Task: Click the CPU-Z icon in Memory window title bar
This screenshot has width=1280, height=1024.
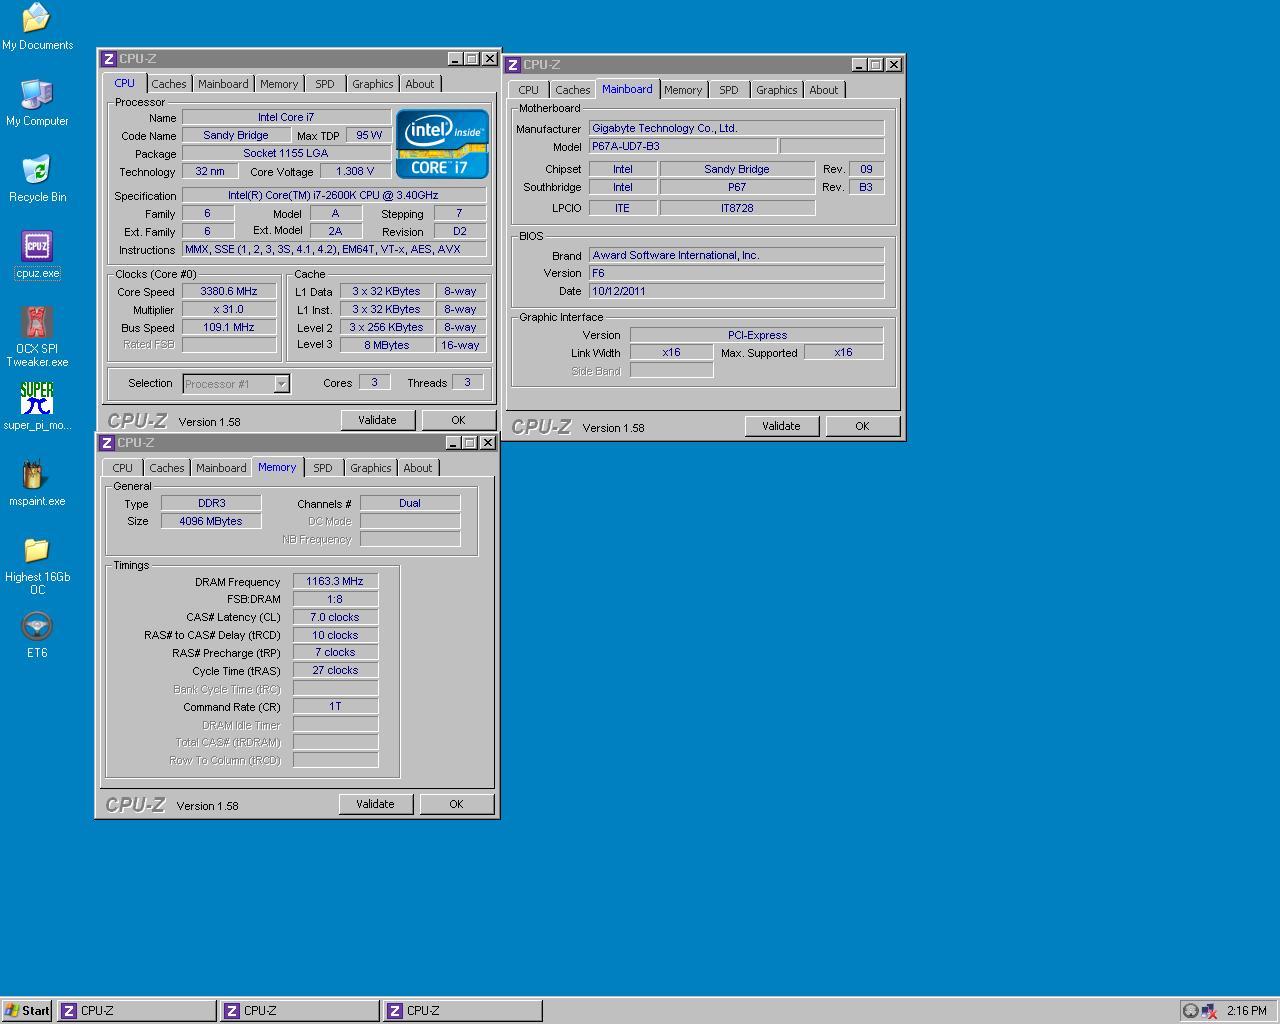Action: point(107,443)
